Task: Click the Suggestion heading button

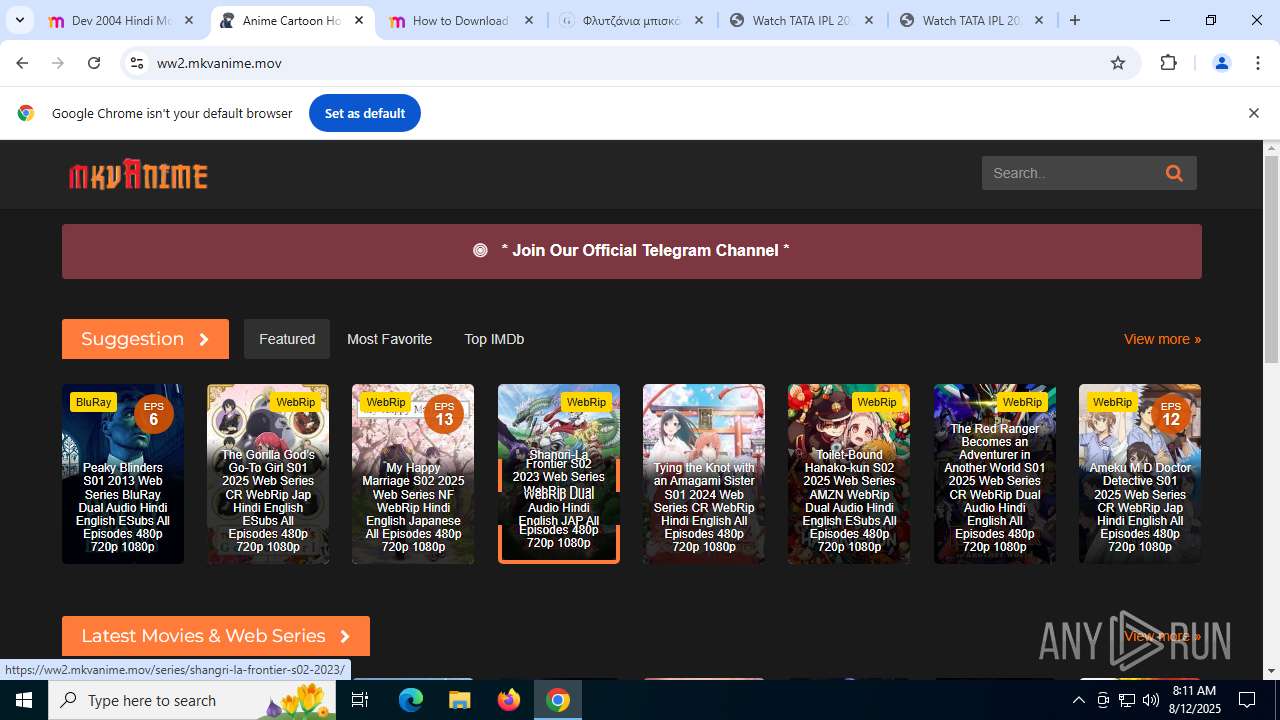Action: tap(145, 339)
